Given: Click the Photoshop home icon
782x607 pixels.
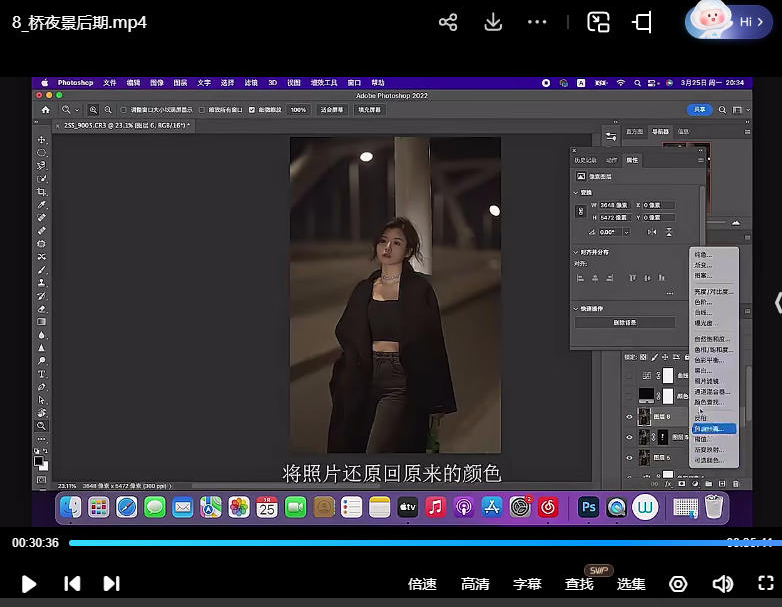Looking at the screenshot, I should pyautogui.click(x=45, y=109).
